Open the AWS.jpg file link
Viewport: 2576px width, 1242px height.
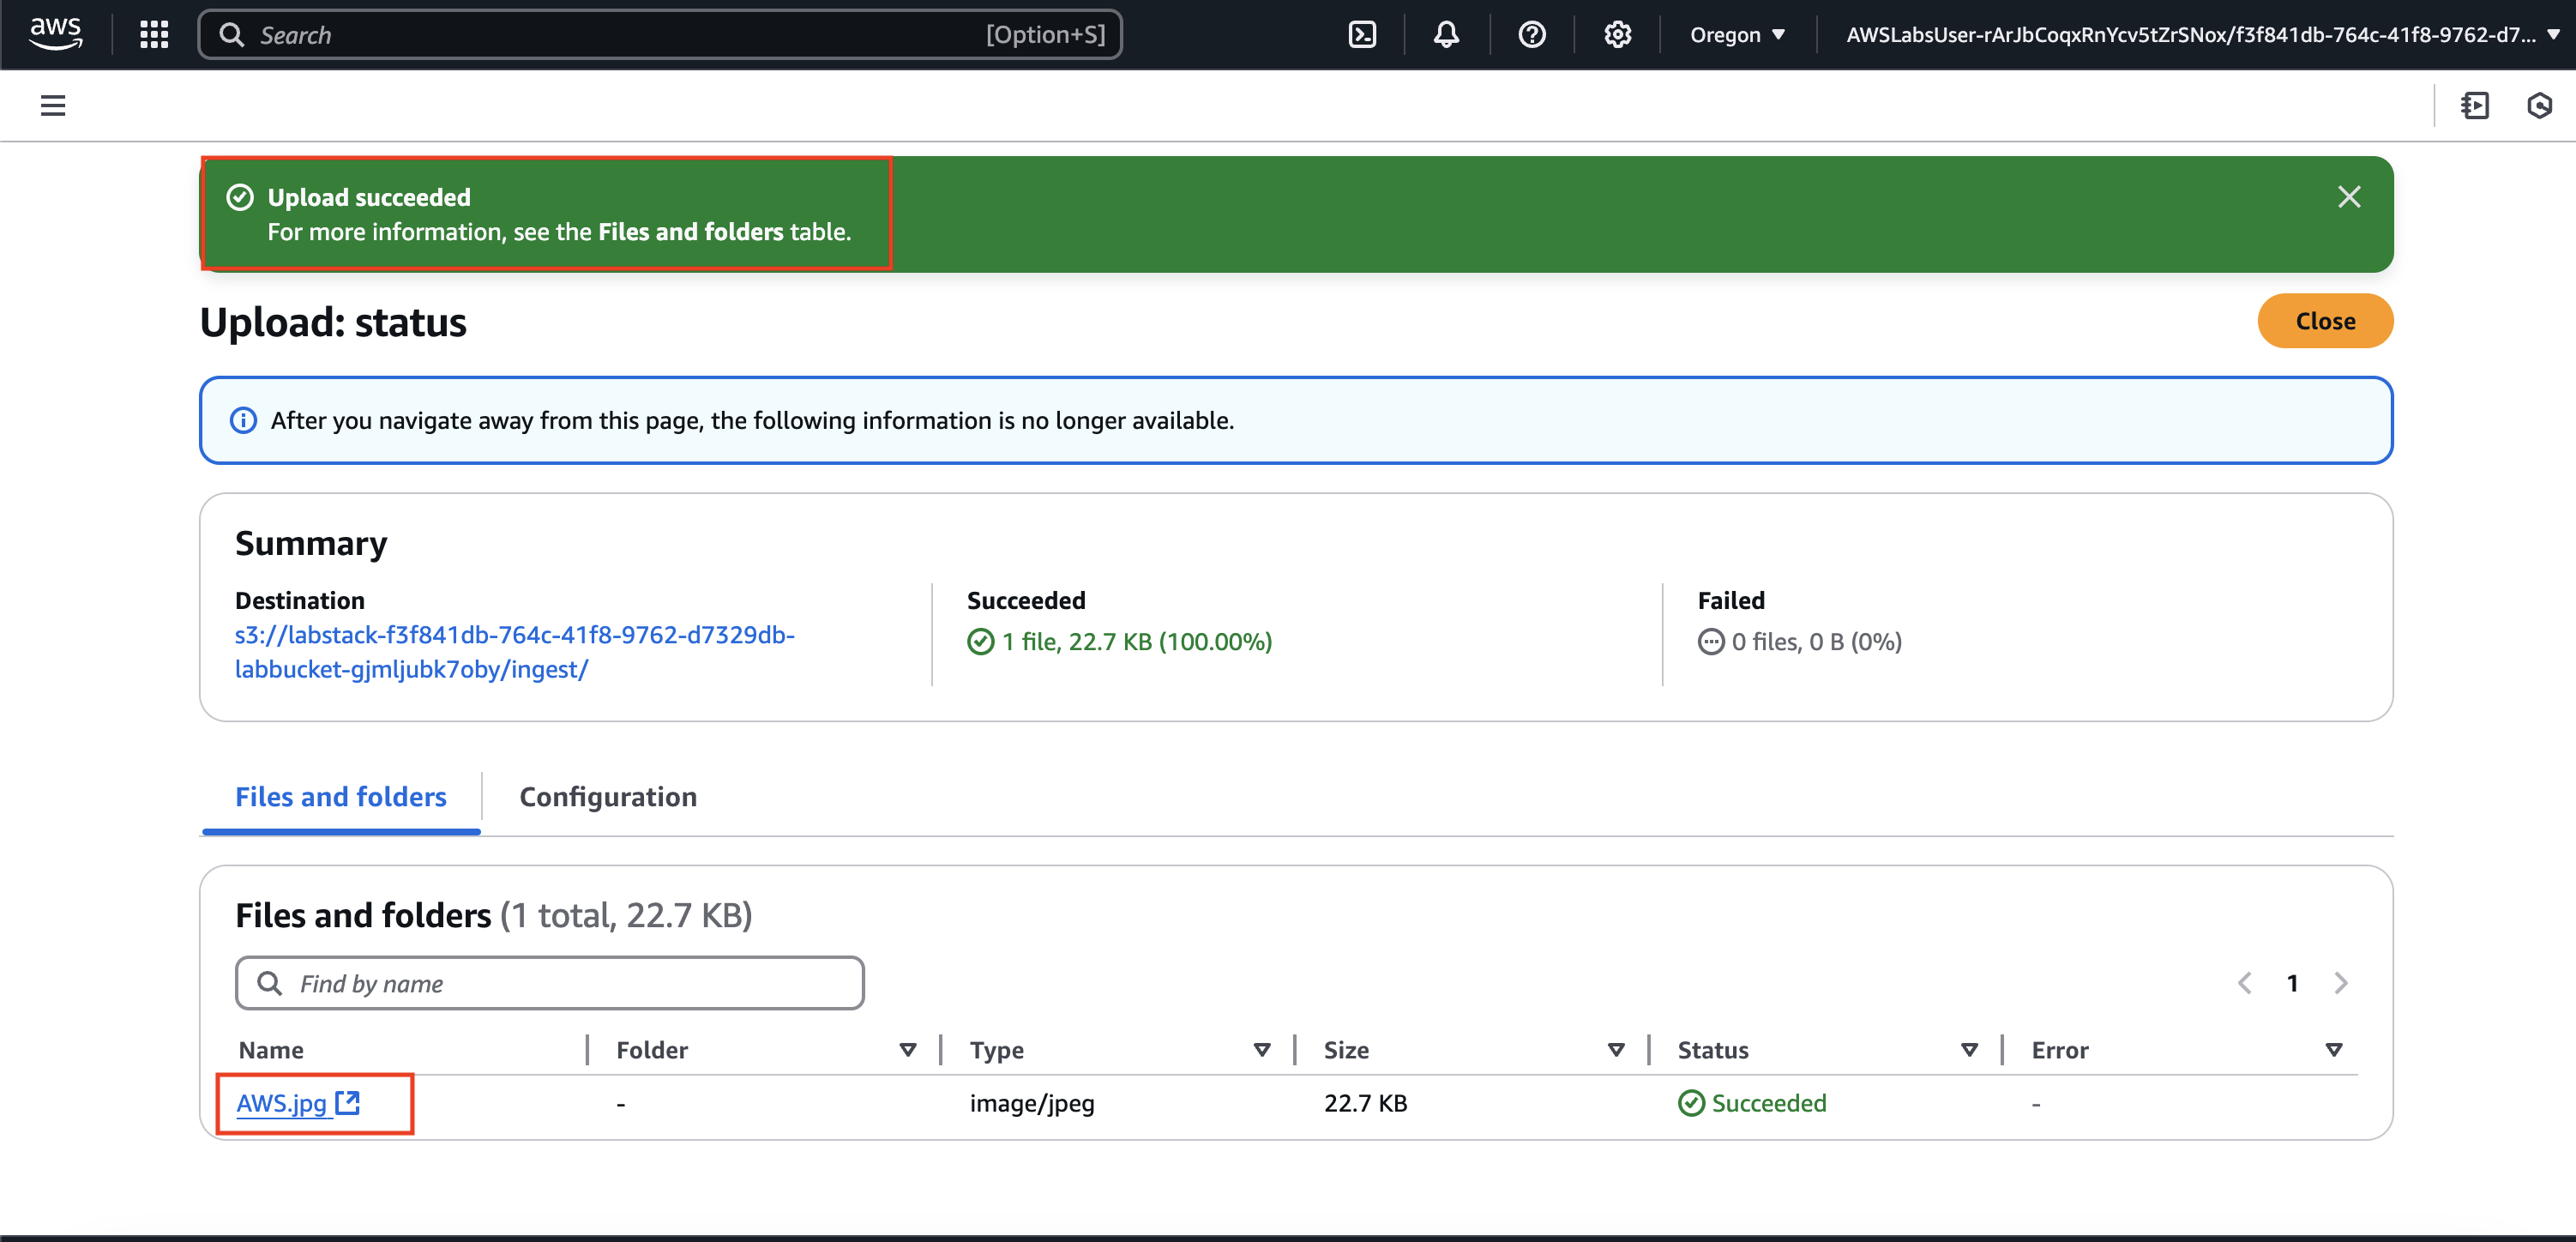point(282,1103)
